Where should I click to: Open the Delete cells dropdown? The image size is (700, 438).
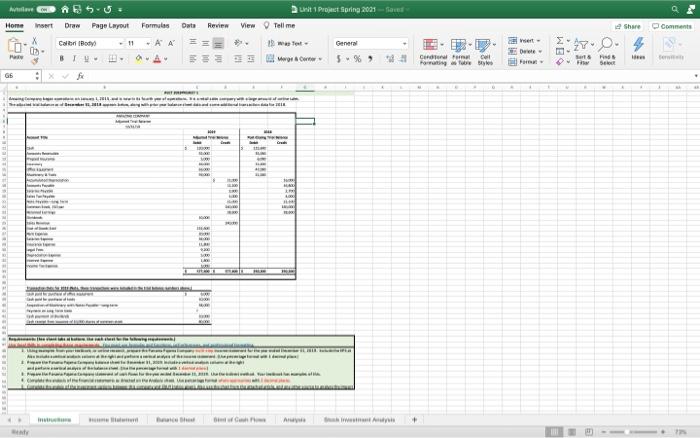click(x=525, y=51)
